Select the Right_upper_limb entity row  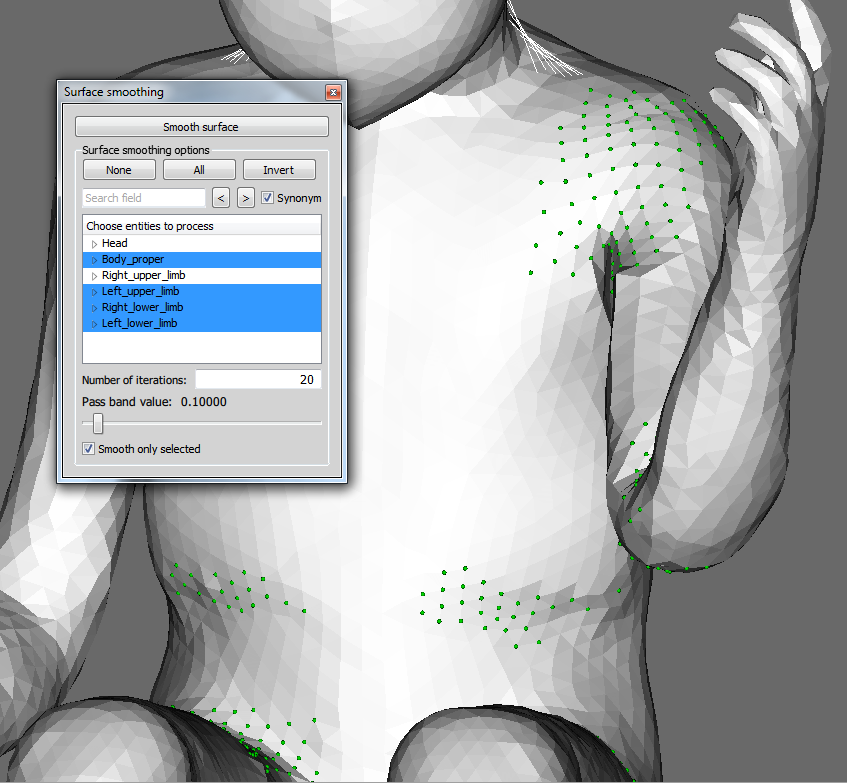pos(202,275)
